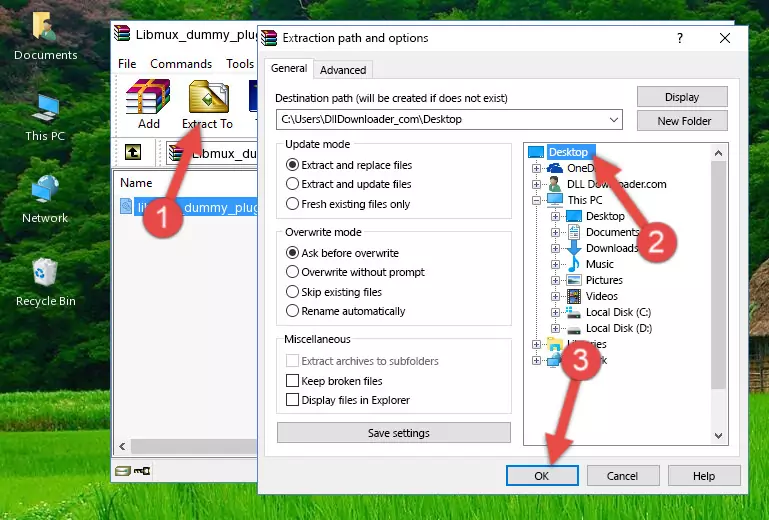Viewport: 769px width, 520px height.
Task: Open the File menu in WinRAR
Action: 127,64
